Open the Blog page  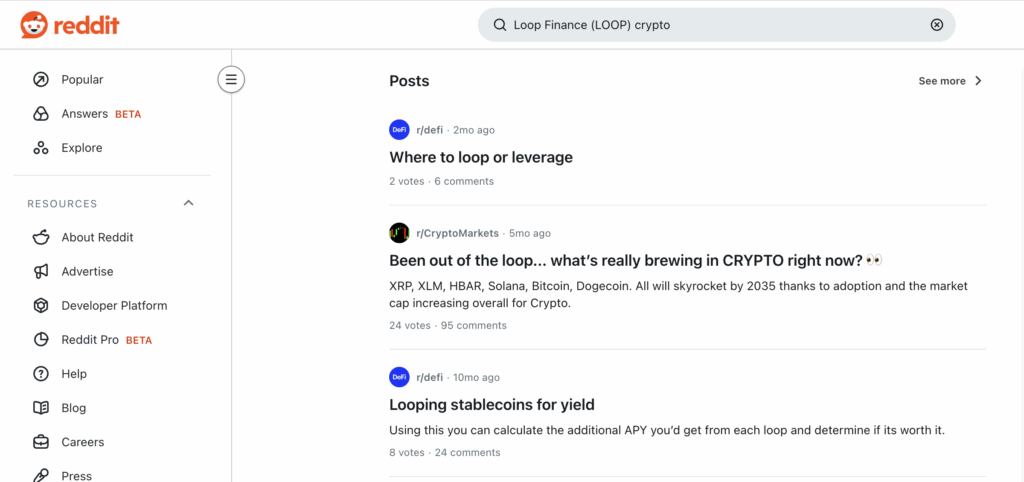tap(74, 408)
